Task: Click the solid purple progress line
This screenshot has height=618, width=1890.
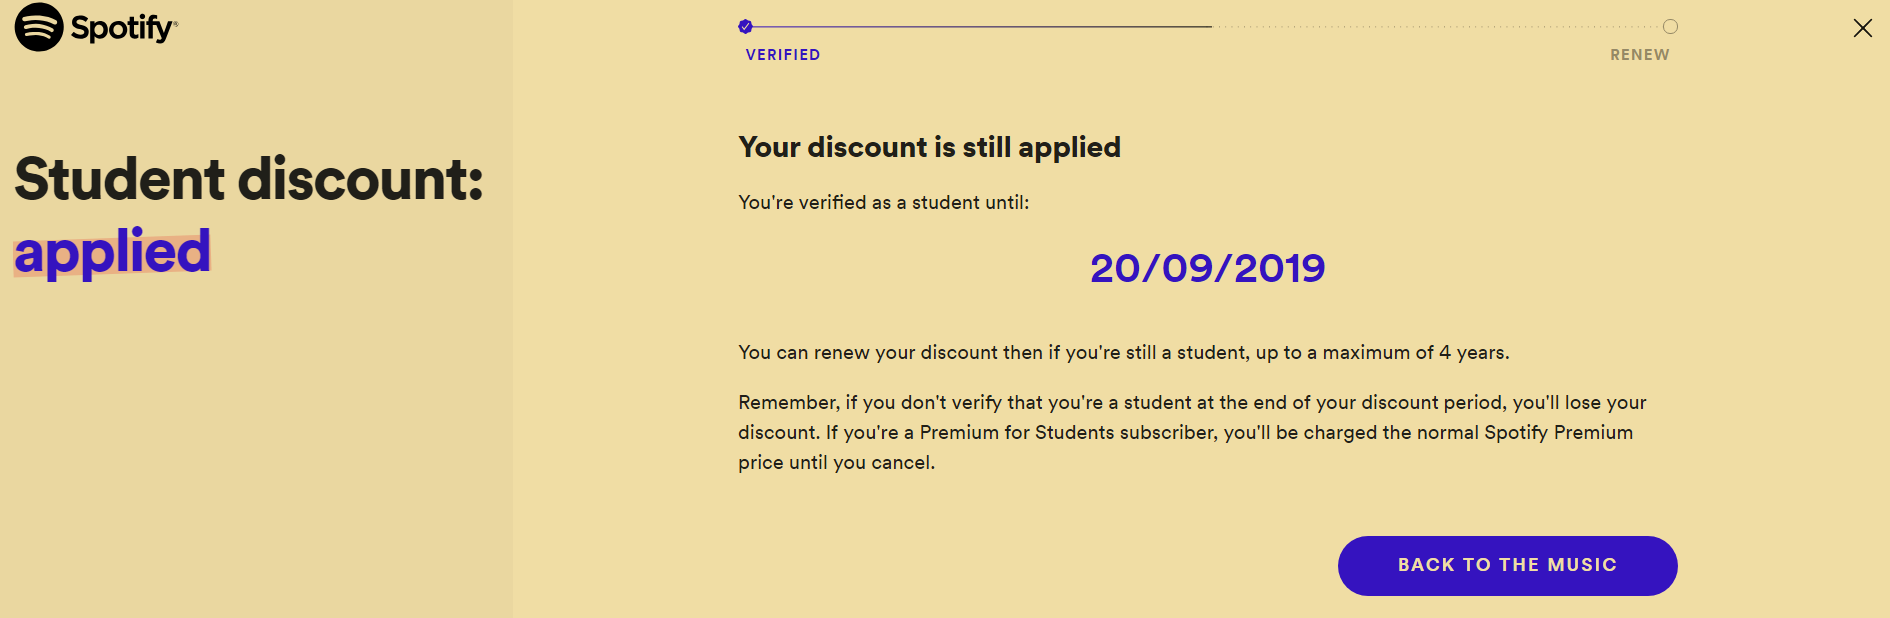Action: point(982,27)
